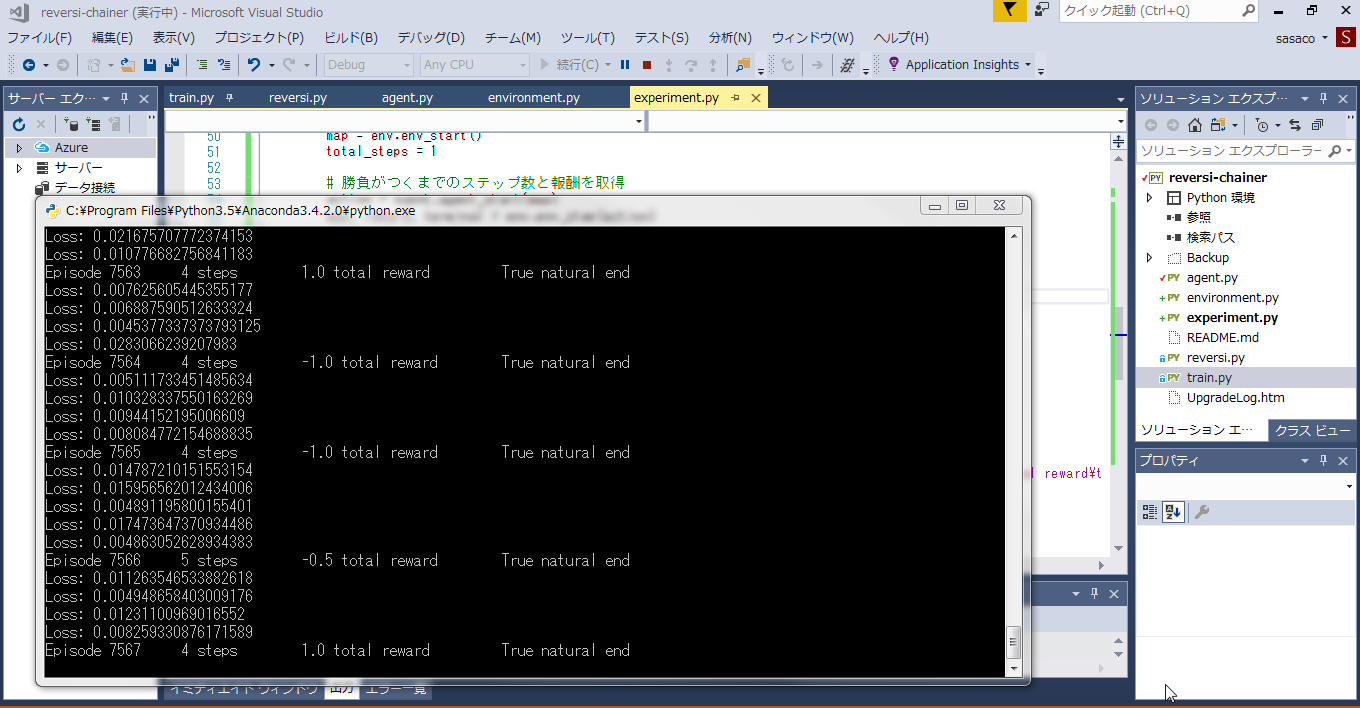Open the open-documents list dropdown arrow
This screenshot has width=1360, height=708.
1121,99
